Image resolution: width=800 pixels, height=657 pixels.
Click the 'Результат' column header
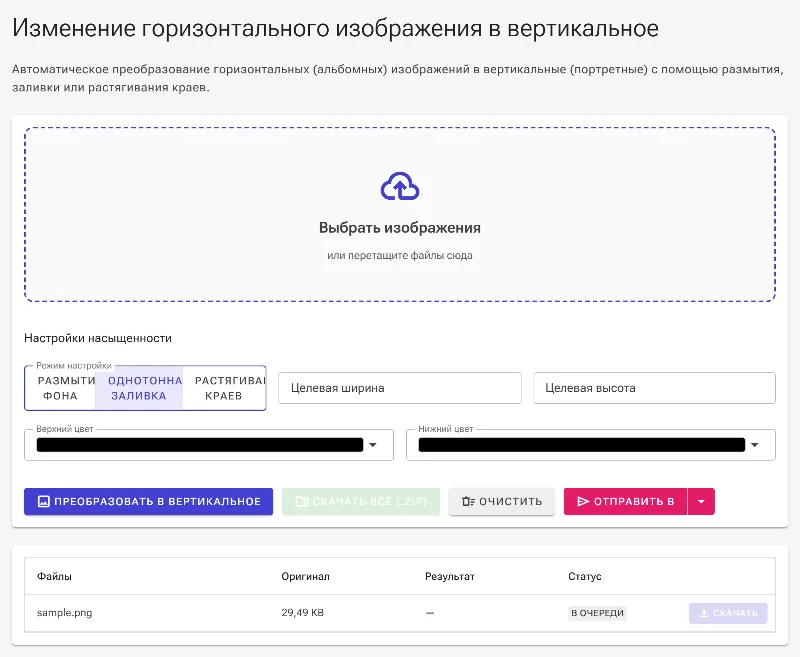coord(449,576)
